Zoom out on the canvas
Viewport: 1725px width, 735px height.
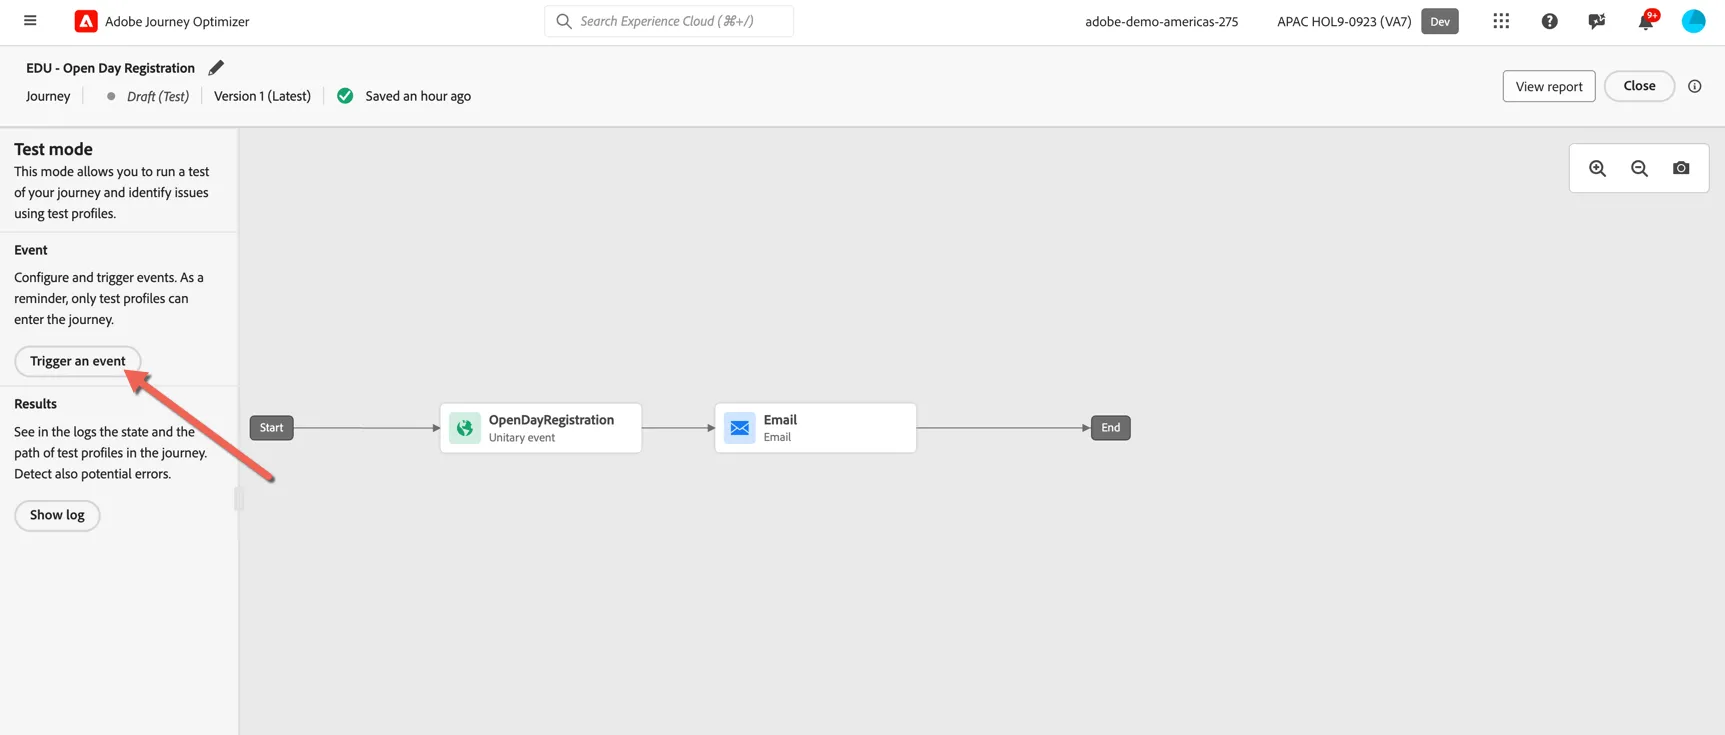[1639, 168]
